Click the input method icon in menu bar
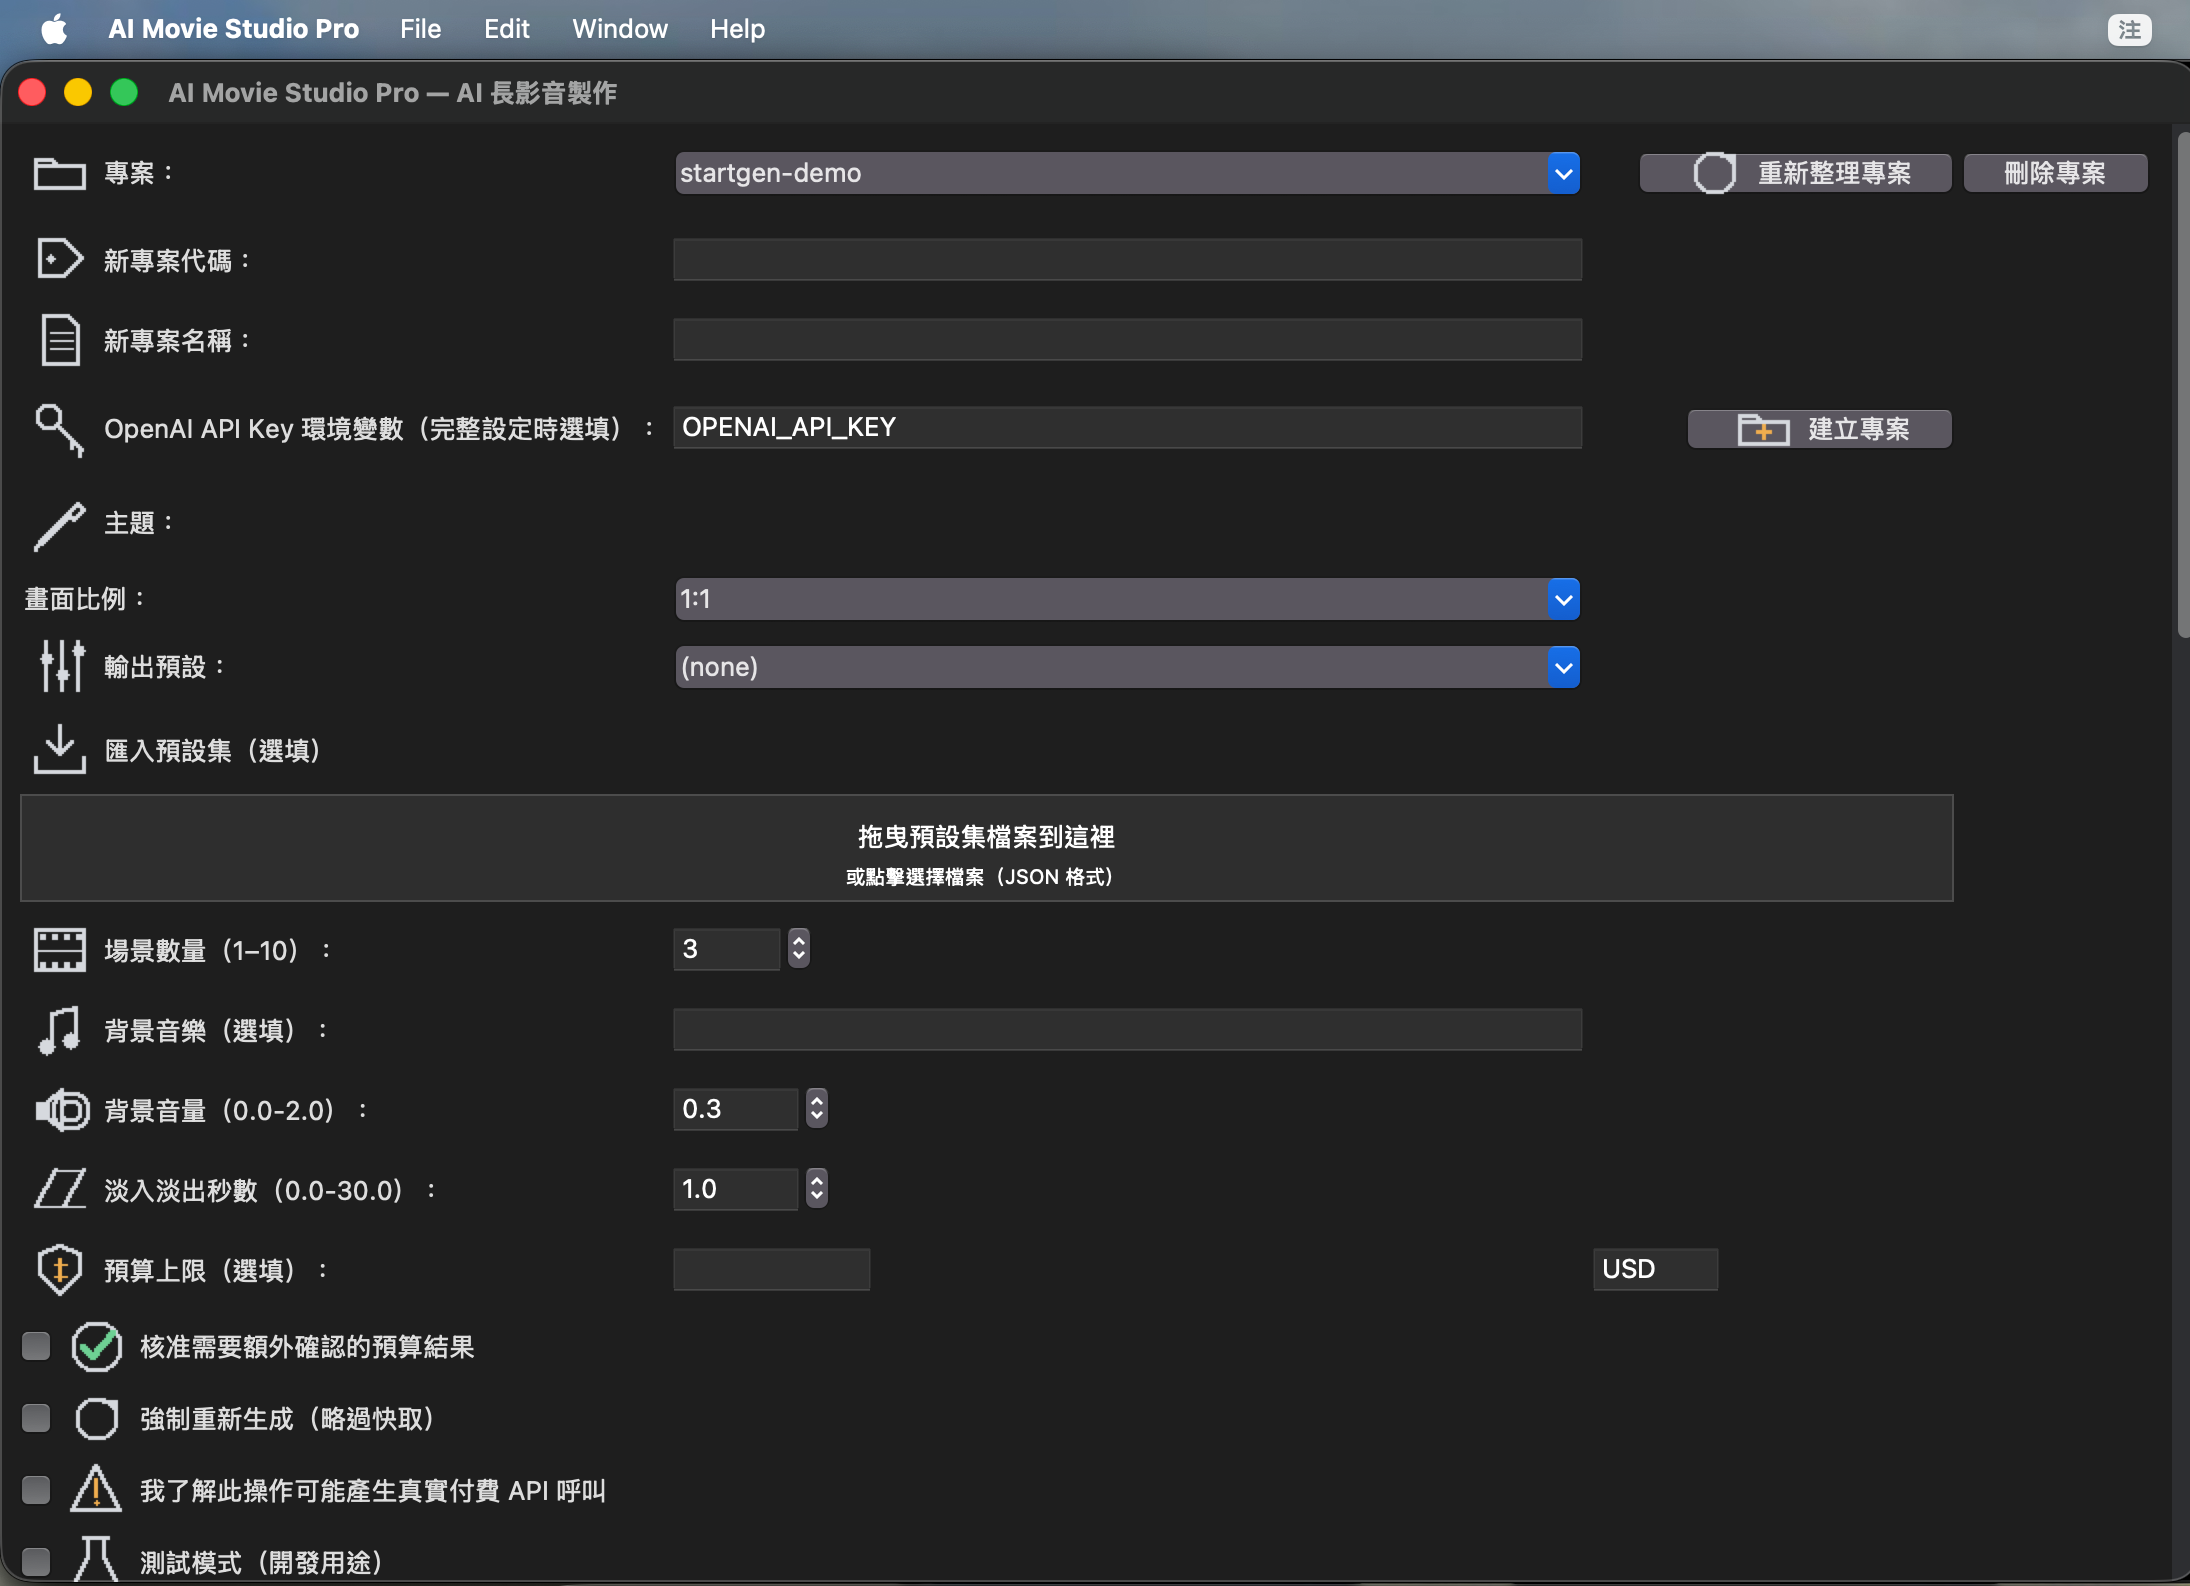The width and height of the screenshot is (2190, 1586). point(2129,29)
